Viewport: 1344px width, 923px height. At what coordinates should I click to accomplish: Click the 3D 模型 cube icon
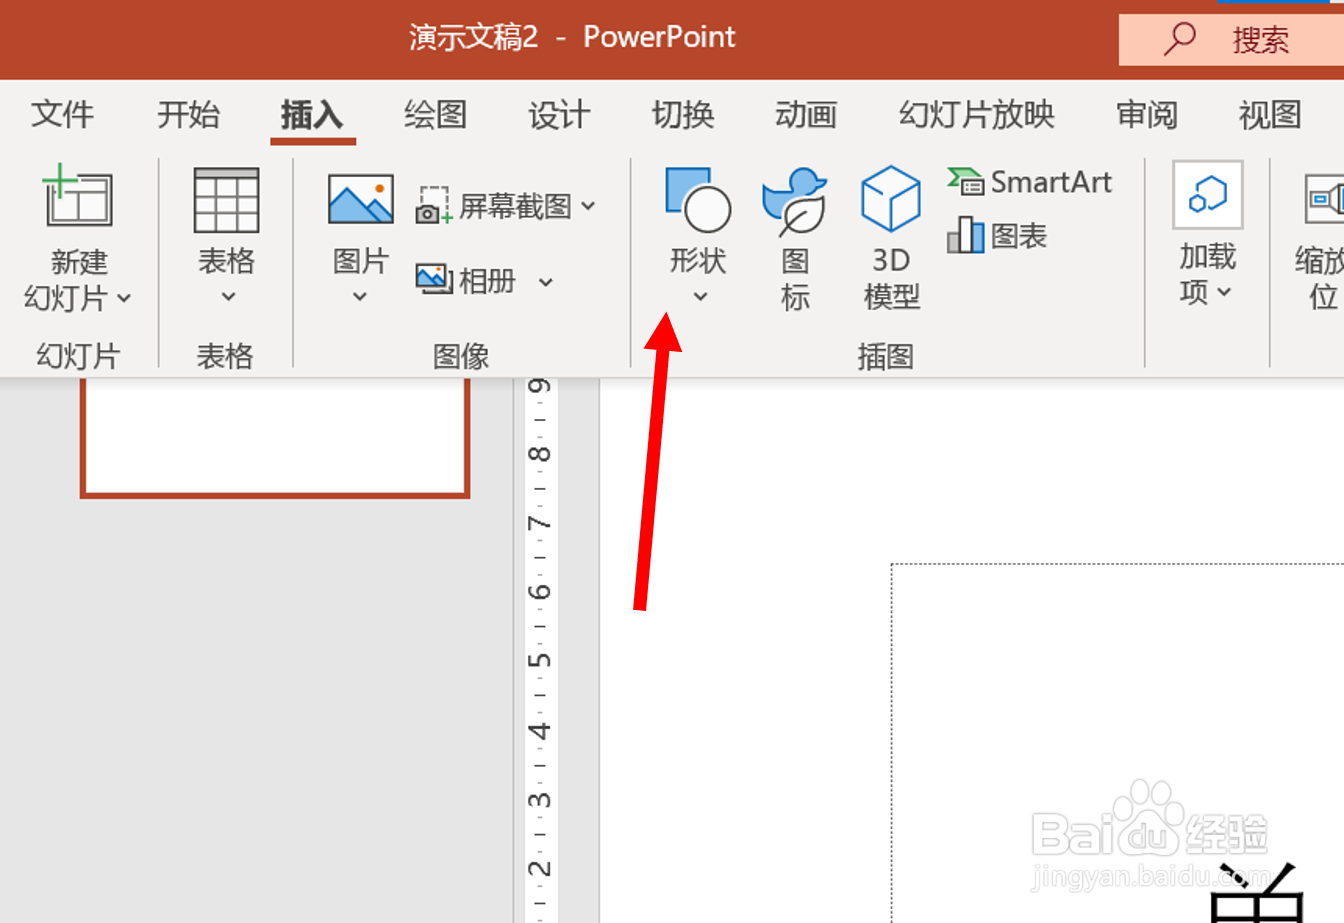click(x=890, y=198)
